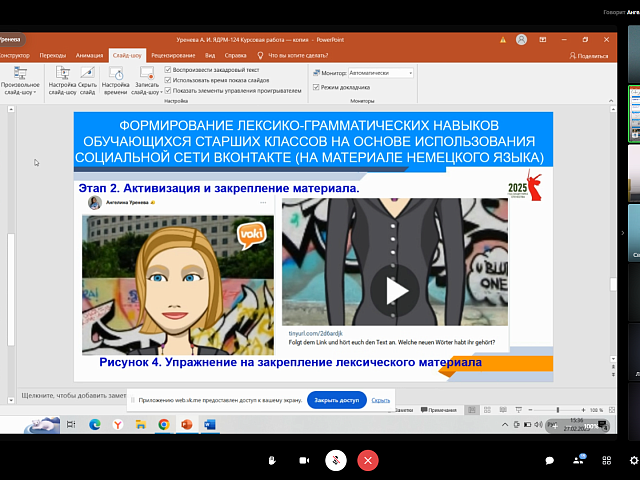Screen dimensions: 640x480
Task: Toggle the muted microphone button
Action: click(x=336, y=460)
